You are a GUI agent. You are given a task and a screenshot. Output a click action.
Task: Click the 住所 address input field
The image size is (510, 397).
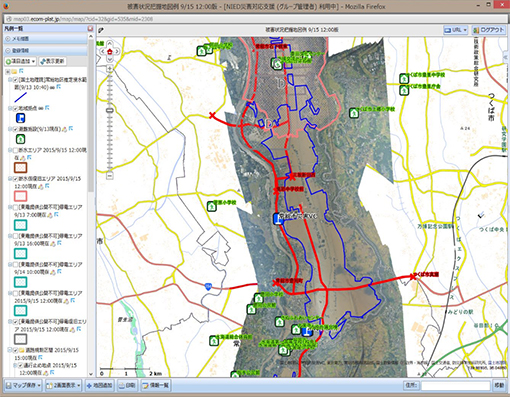pos(456,386)
